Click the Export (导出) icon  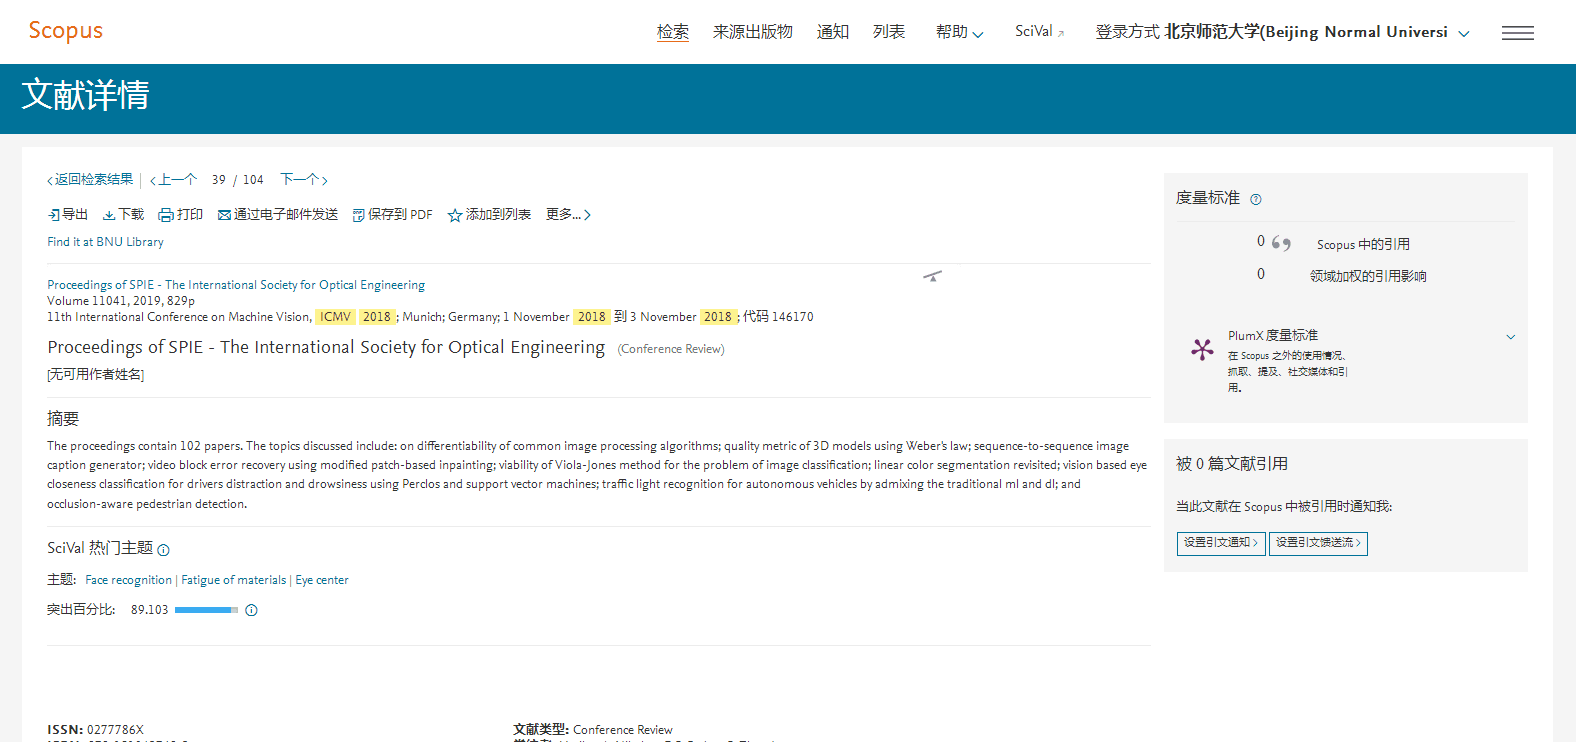point(54,215)
